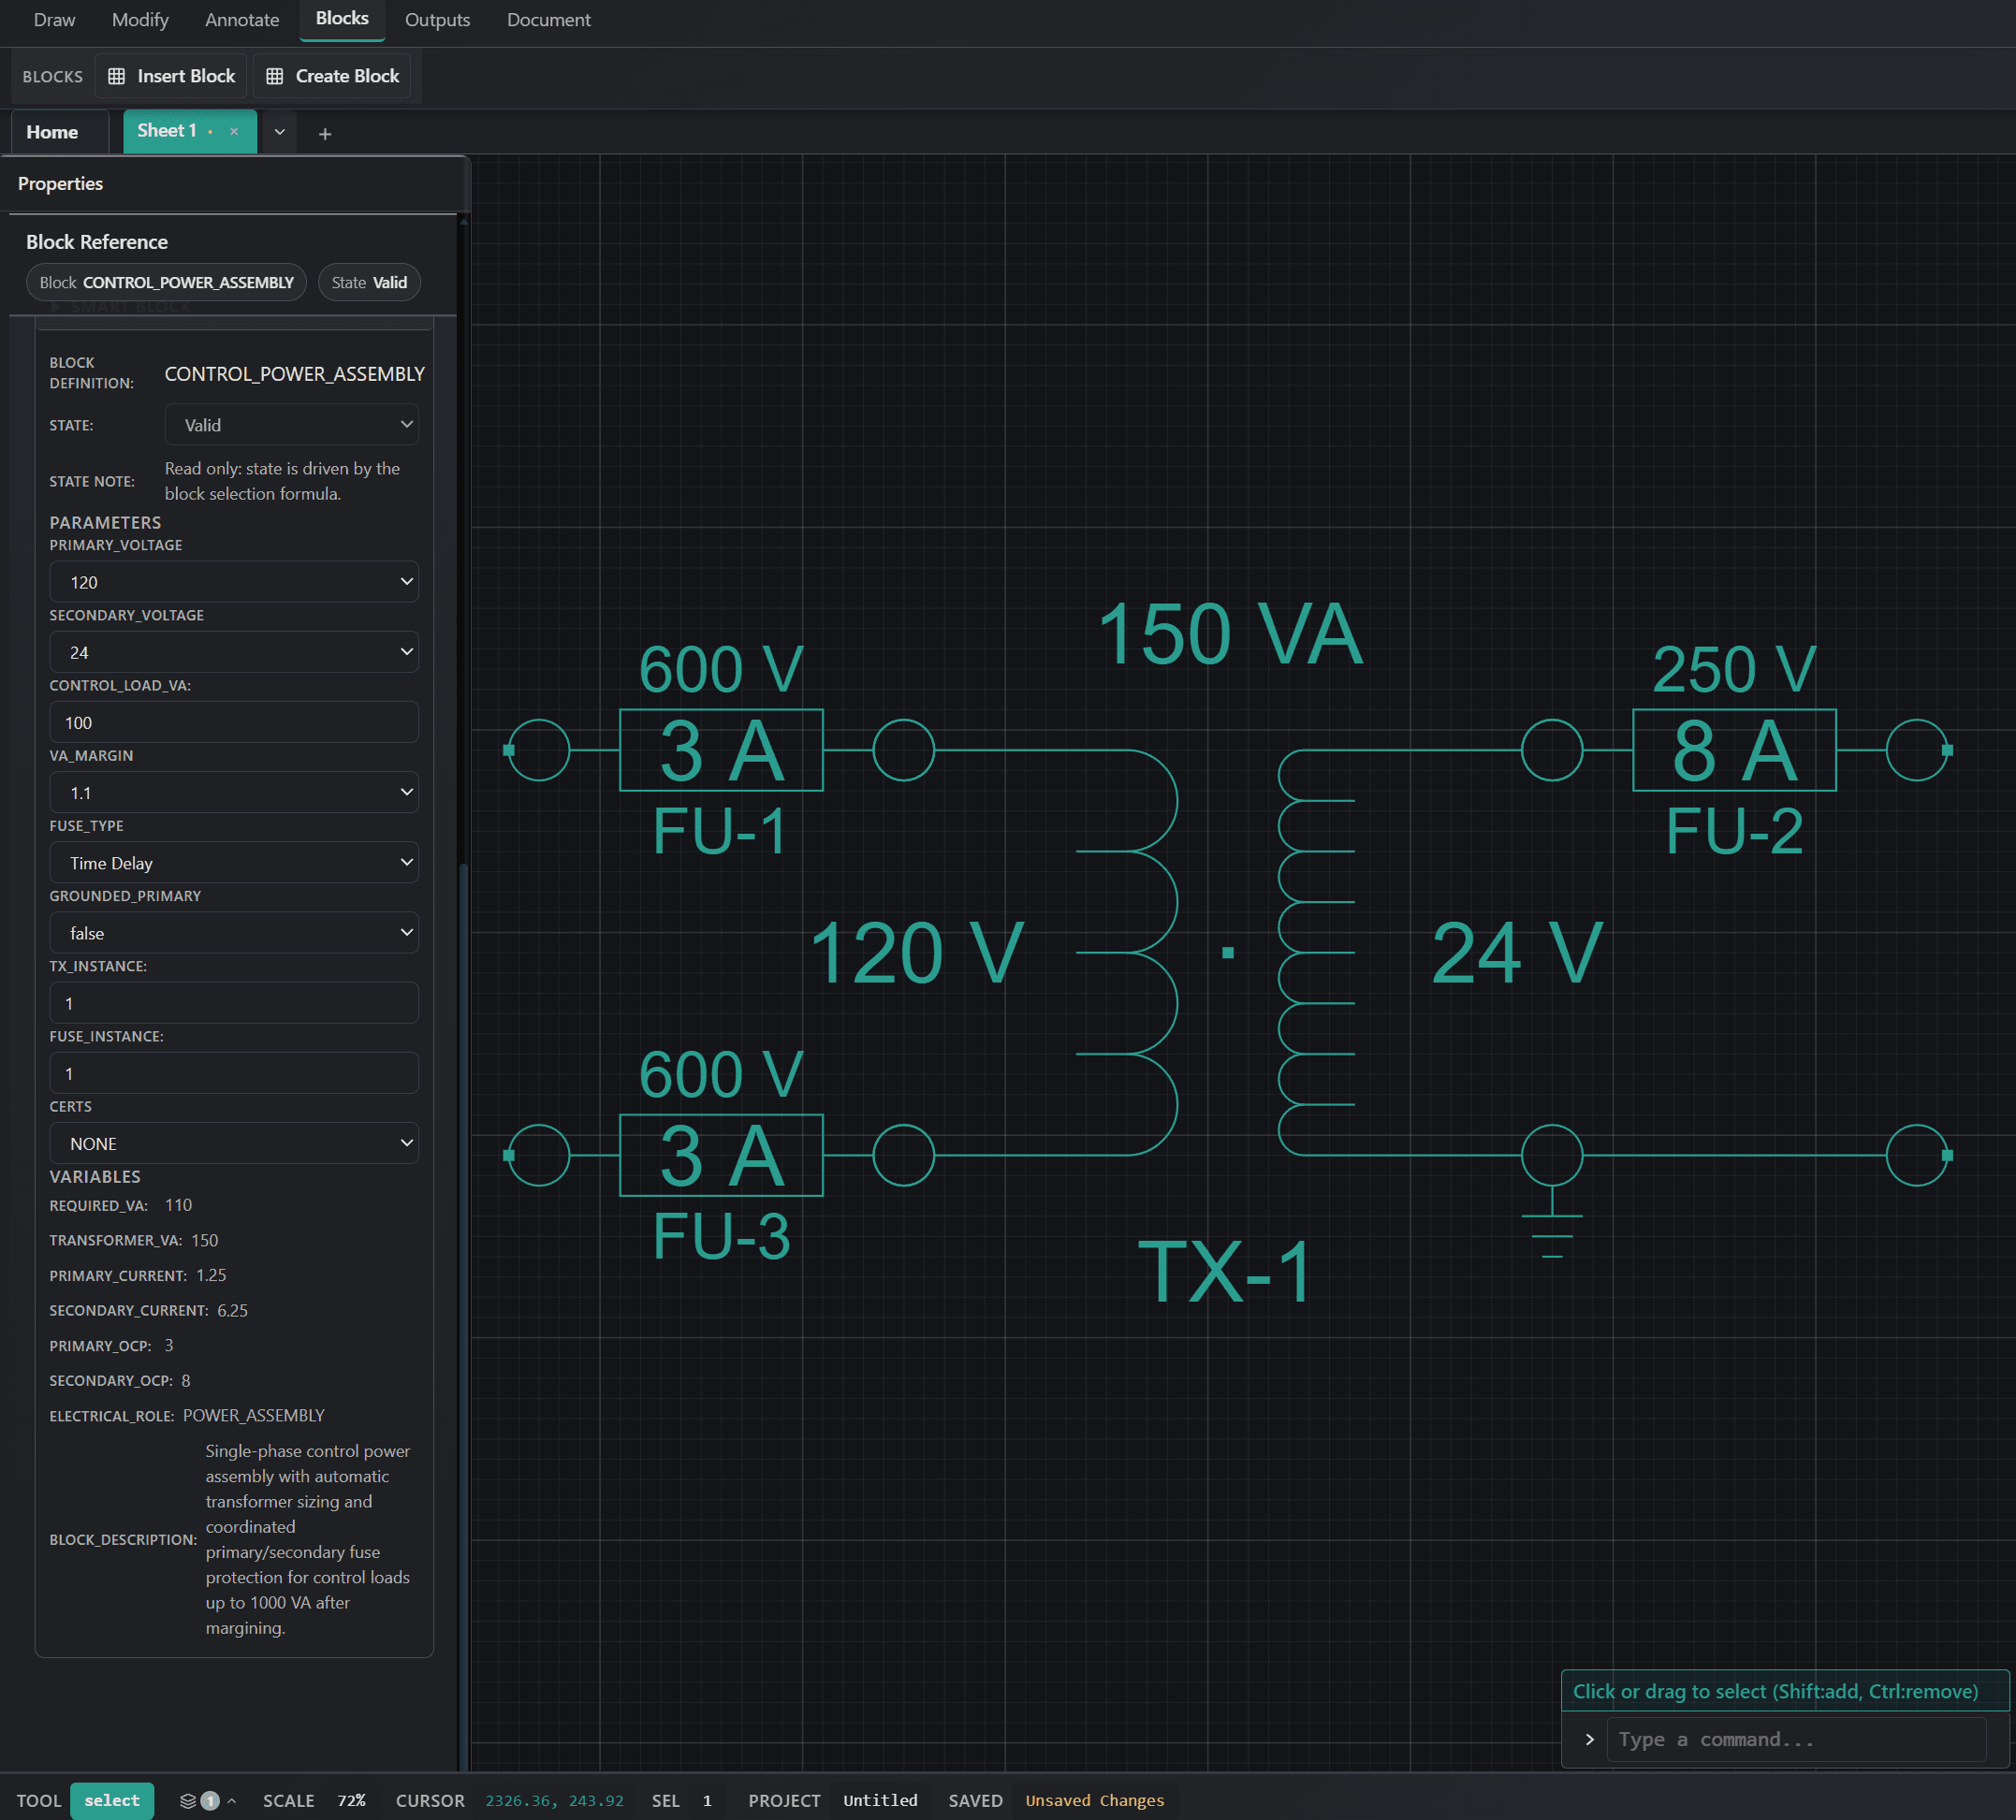Image resolution: width=2016 pixels, height=1820 pixels.
Task: Click the TX-1 transformer label
Action: (1225, 1272)
